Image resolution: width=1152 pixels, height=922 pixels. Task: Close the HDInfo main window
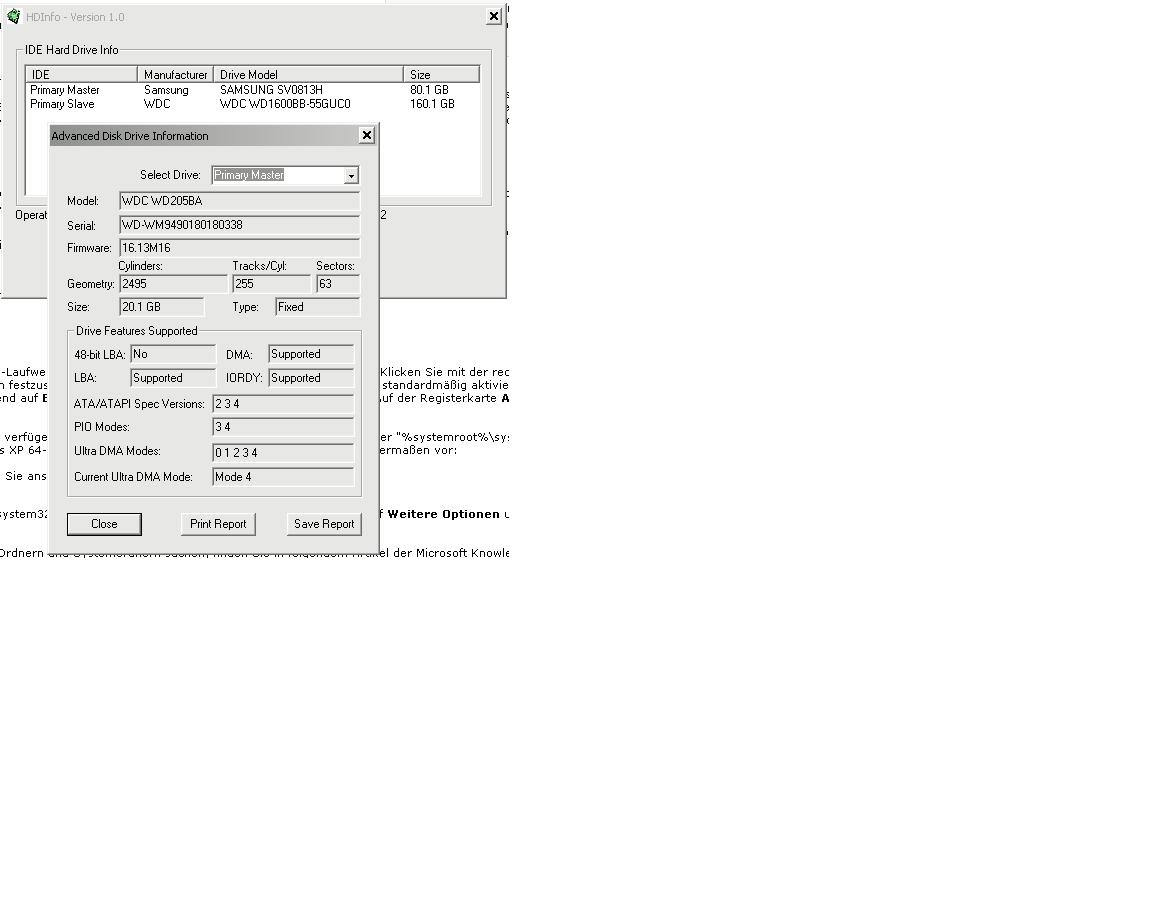click(494, 16)
